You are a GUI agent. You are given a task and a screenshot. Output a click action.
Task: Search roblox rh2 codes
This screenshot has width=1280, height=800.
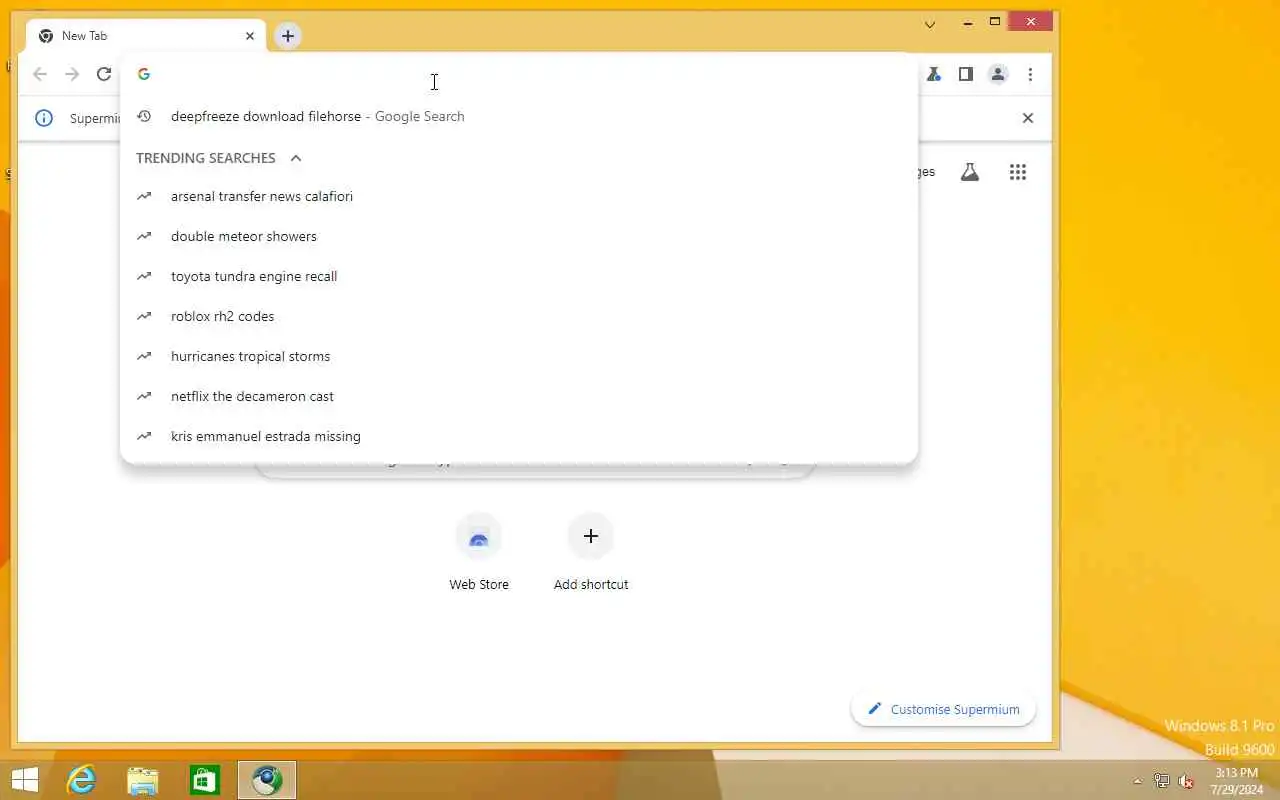tap(518, 316)
